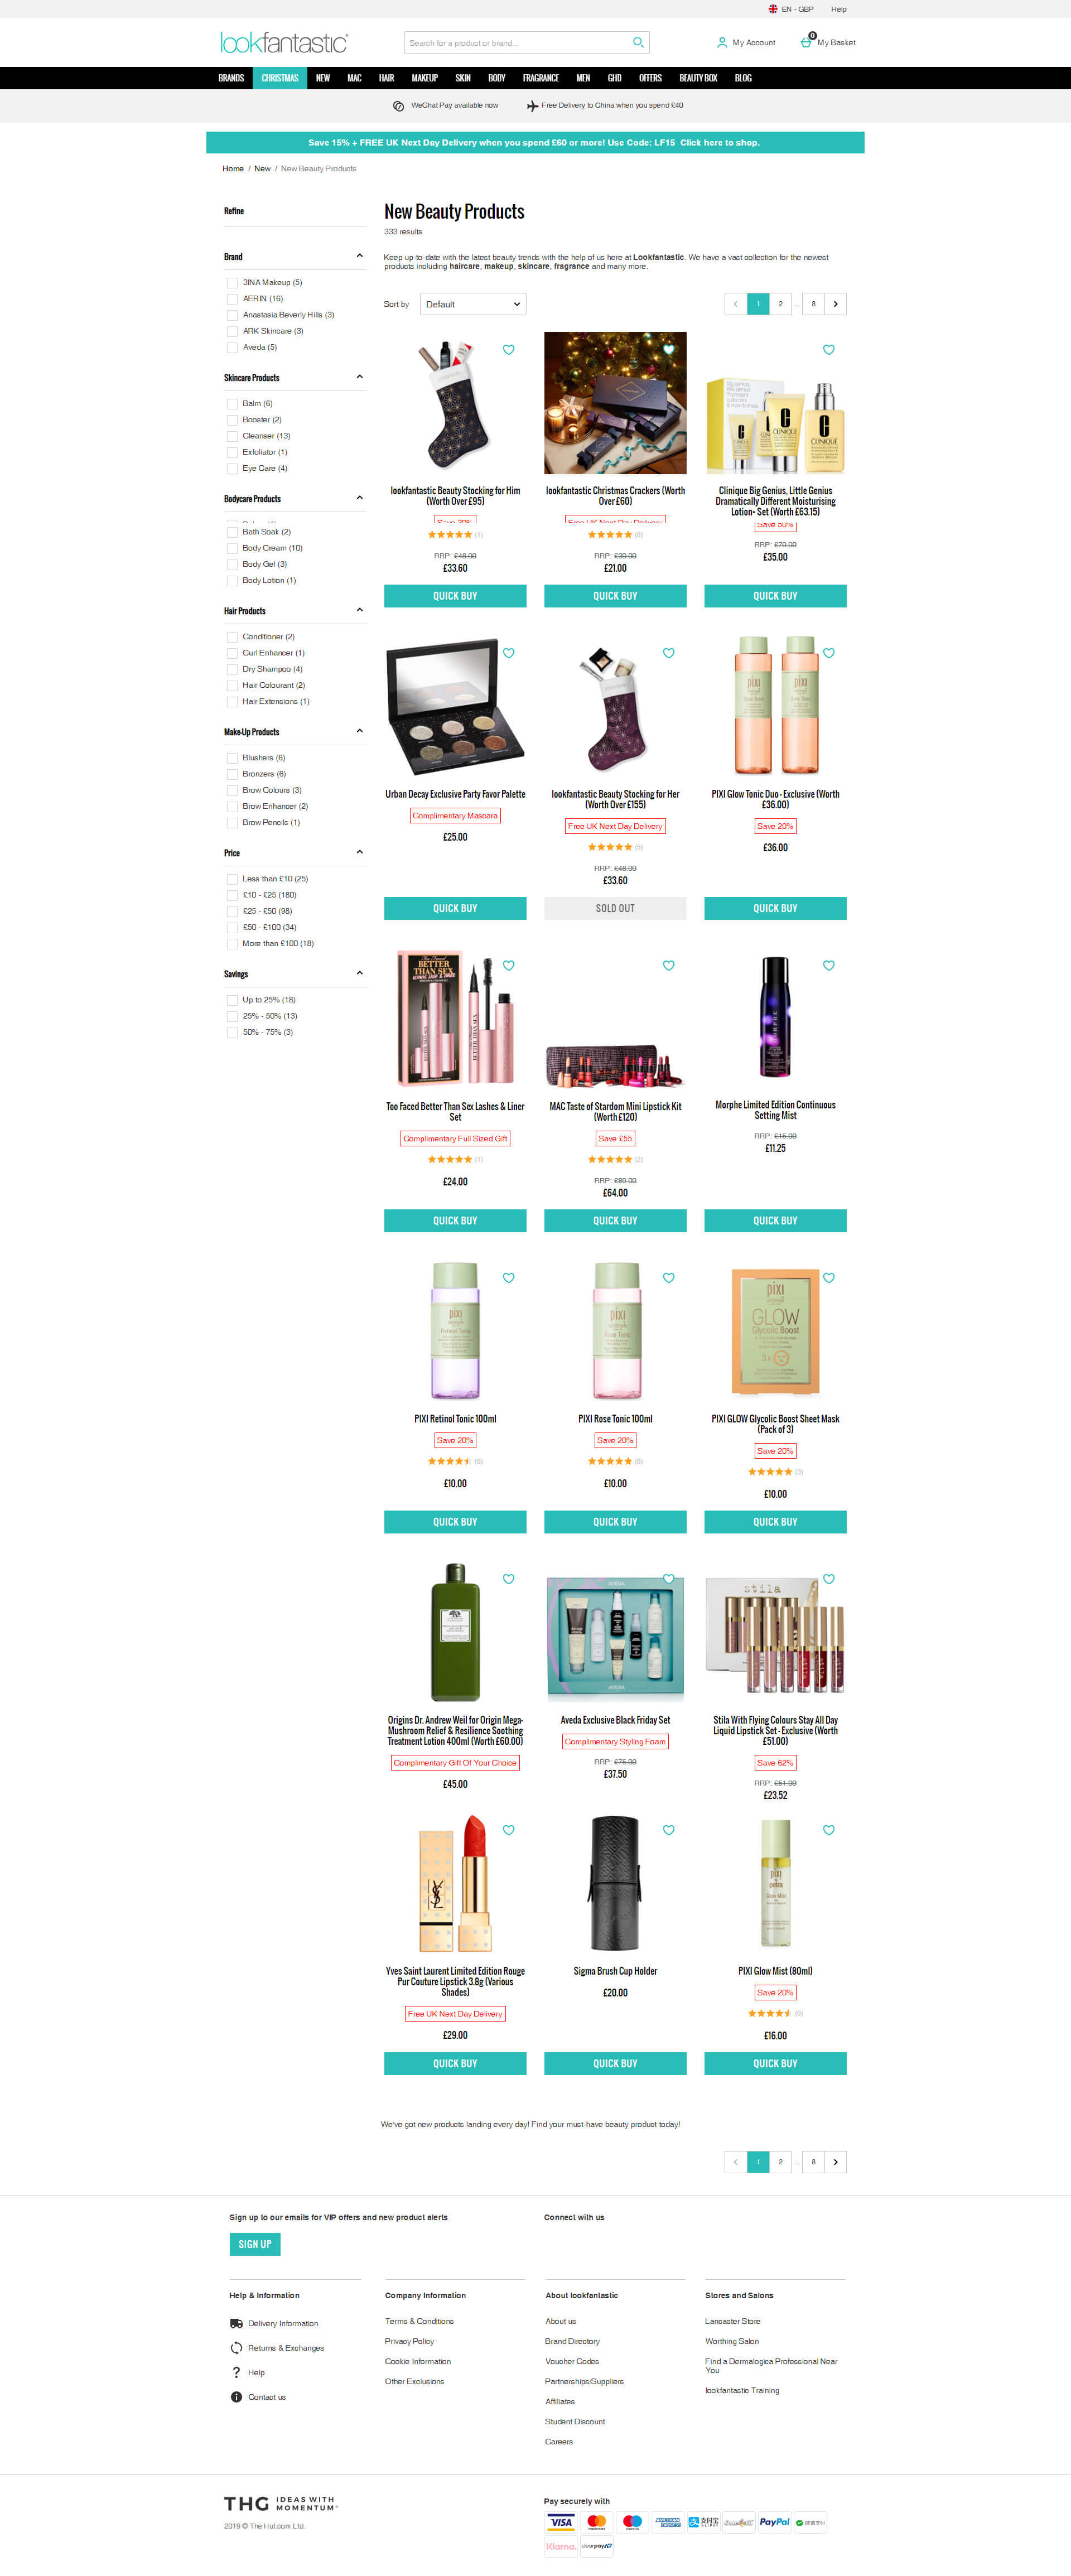Screen dimensions: 1071x2576
Task: Check the Cleanser skincare filter
Action: click(x=232, y=436)
